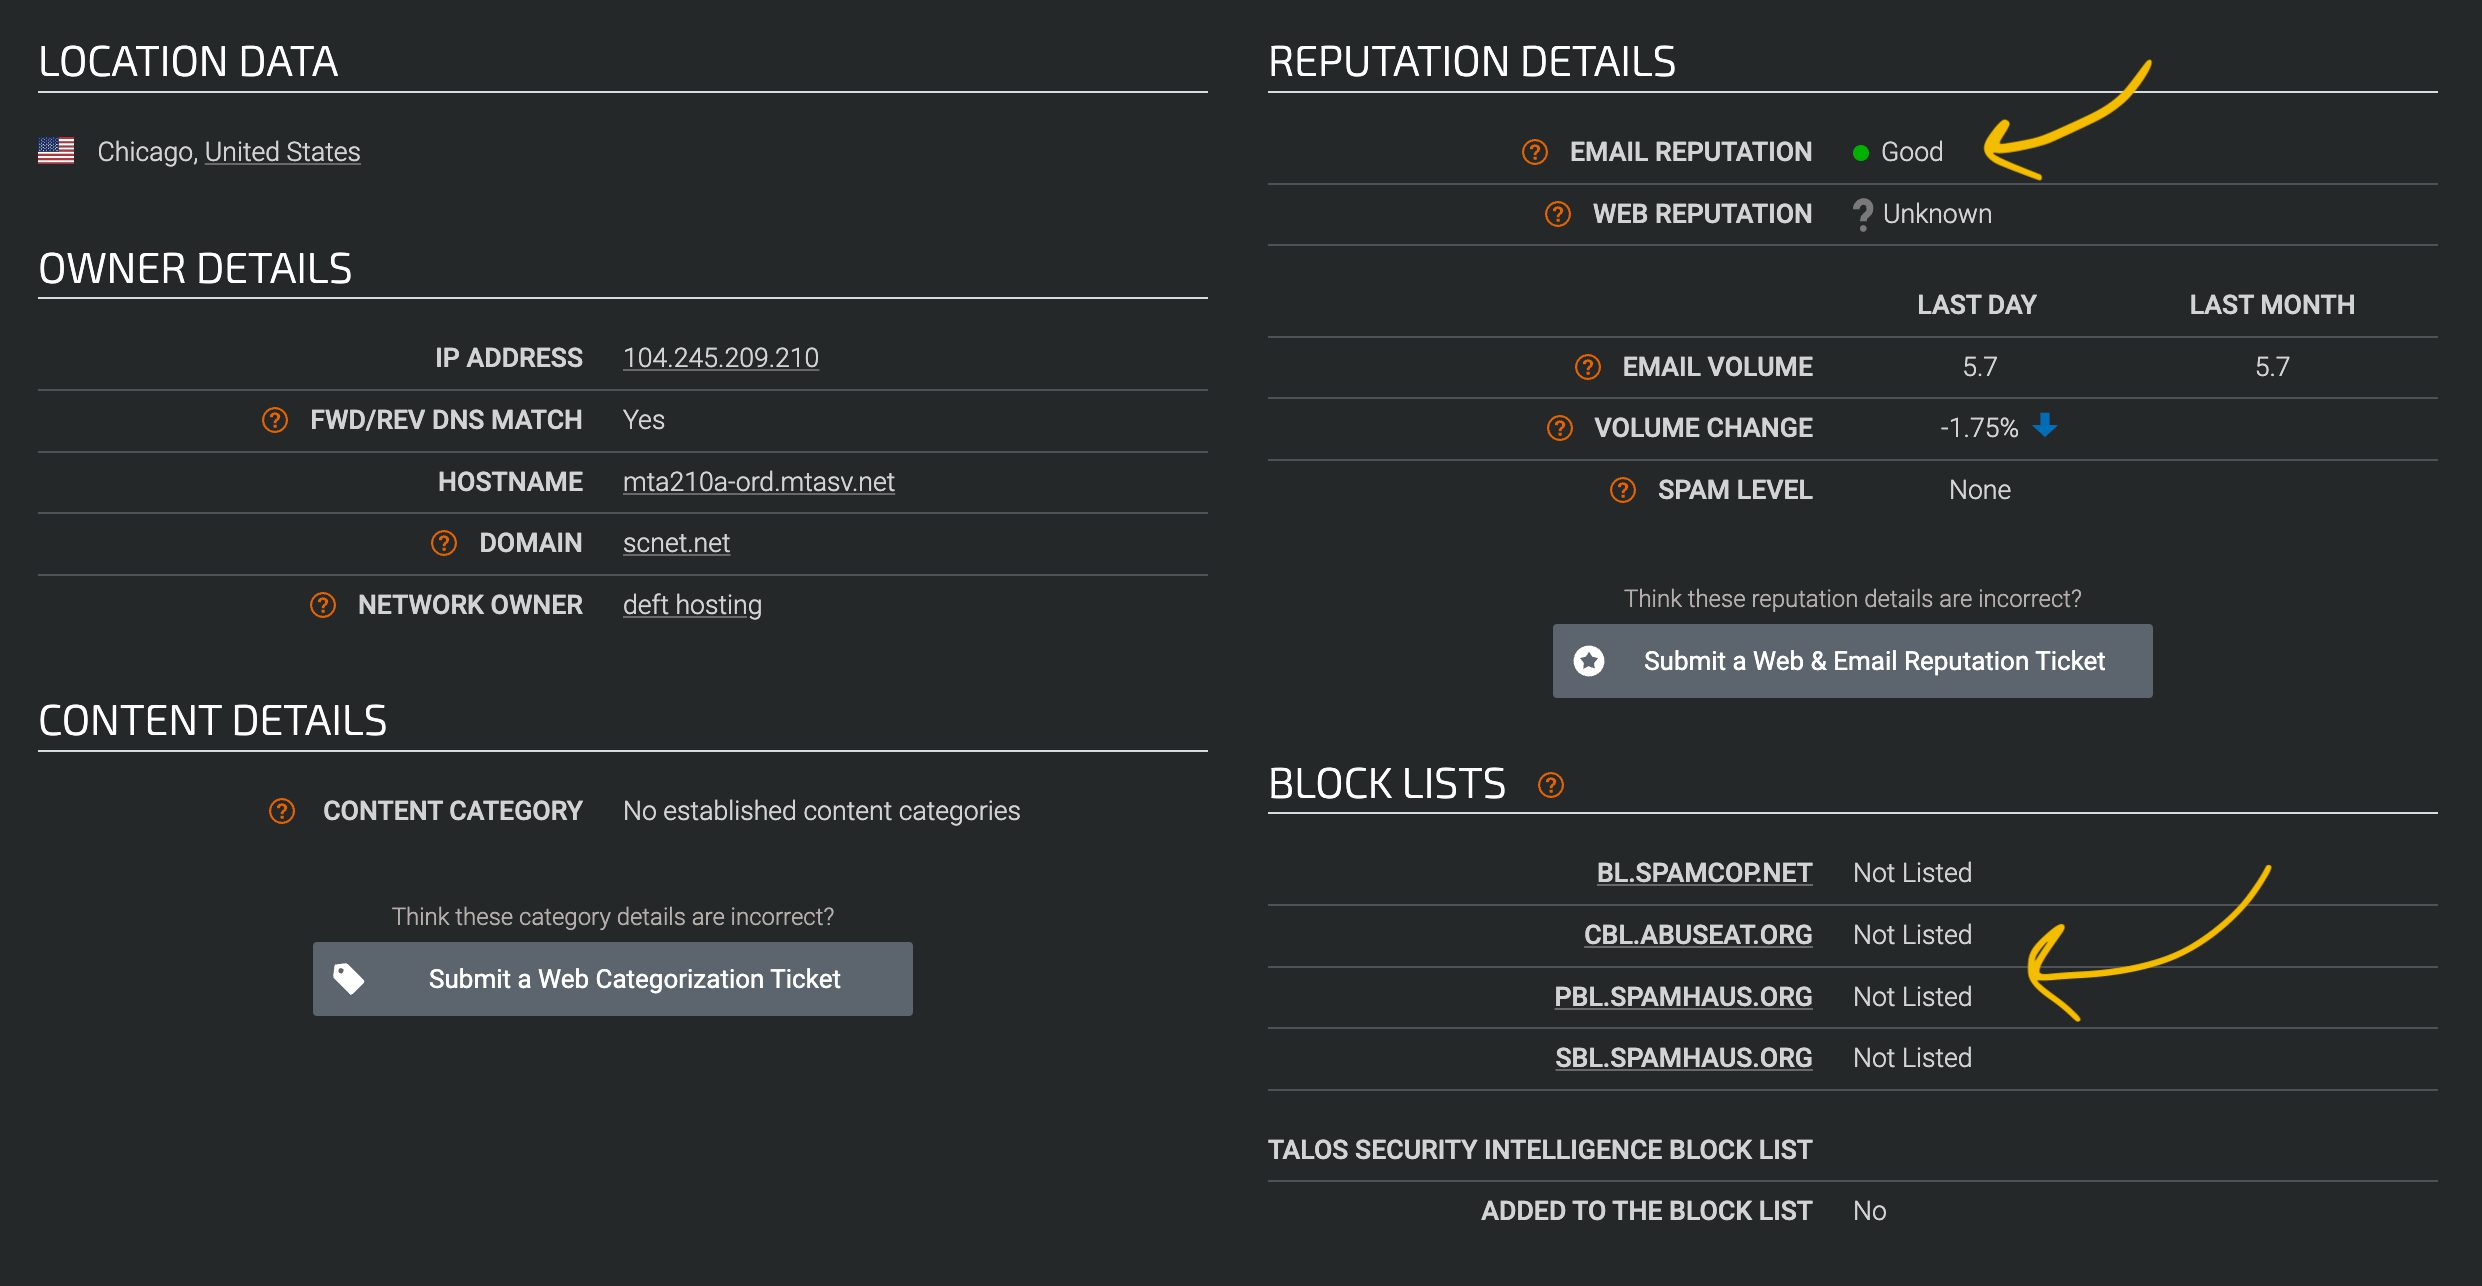Click the help icon beside EMAIL REPUTATION
This screenshot has width=2482, height=1286.
(1533, 151)
